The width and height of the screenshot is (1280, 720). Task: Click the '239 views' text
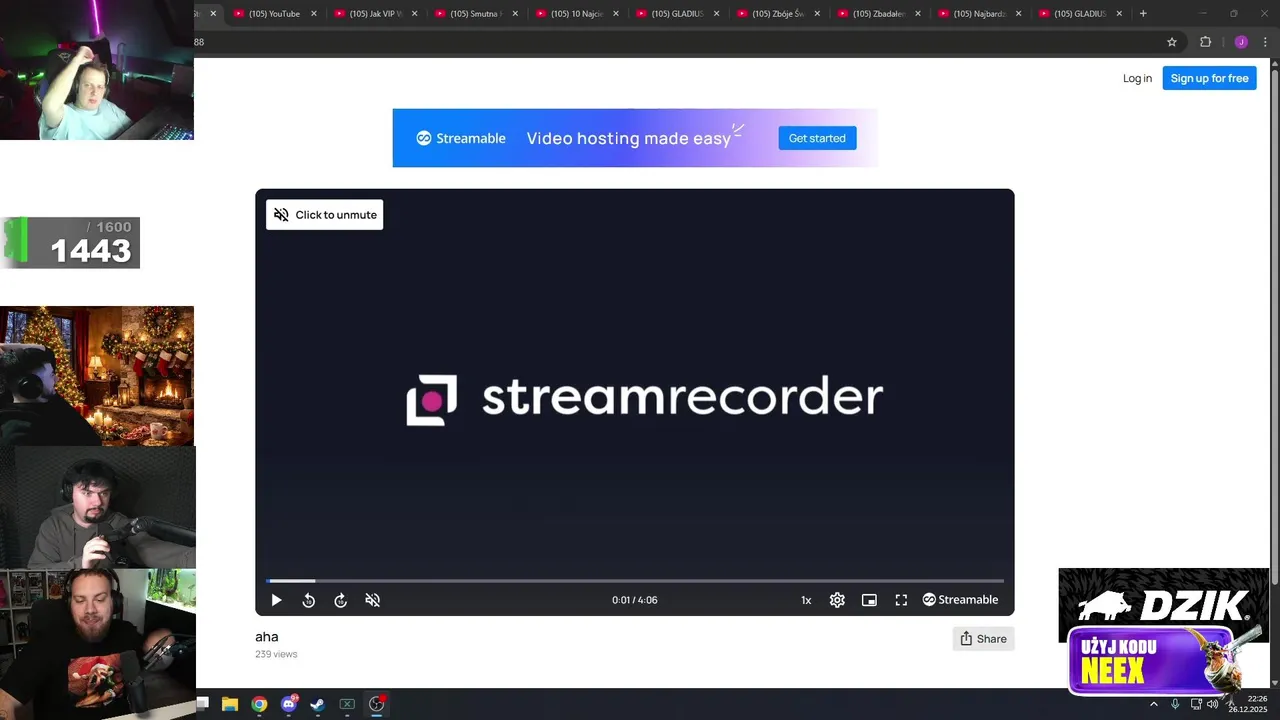(276, 654)
